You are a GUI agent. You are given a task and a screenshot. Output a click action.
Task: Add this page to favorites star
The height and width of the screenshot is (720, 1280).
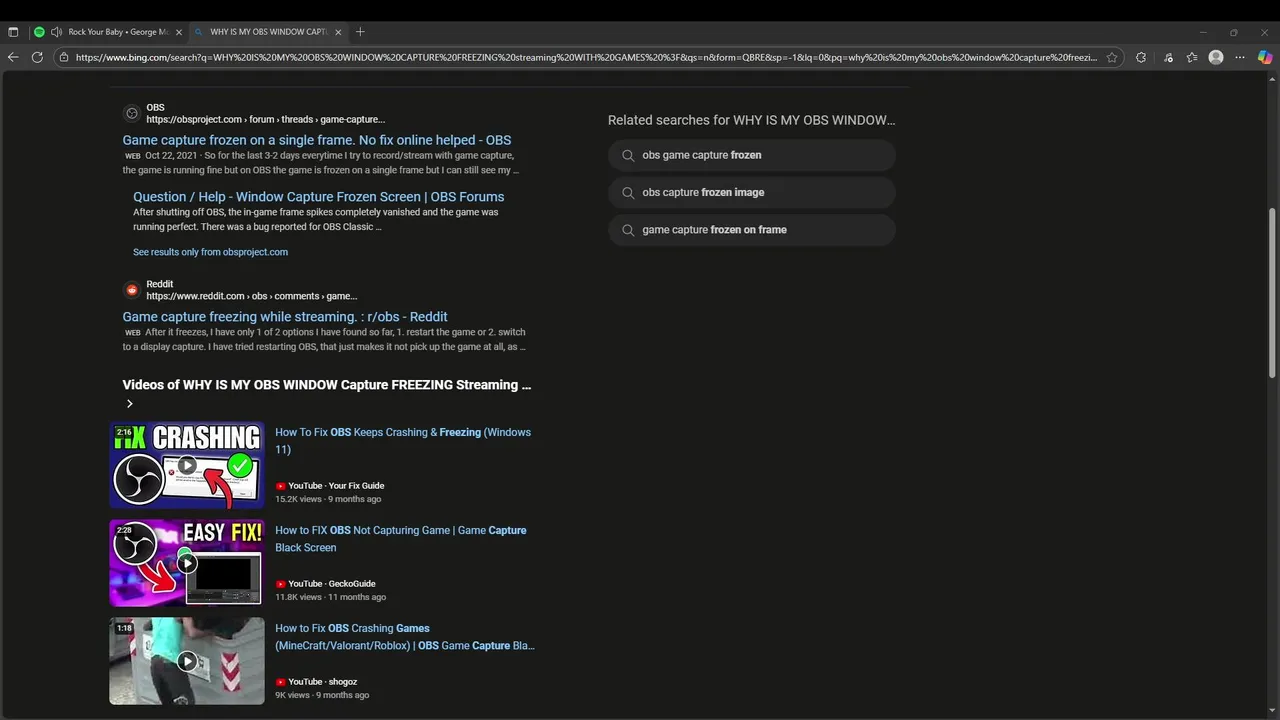(1112, 57)
